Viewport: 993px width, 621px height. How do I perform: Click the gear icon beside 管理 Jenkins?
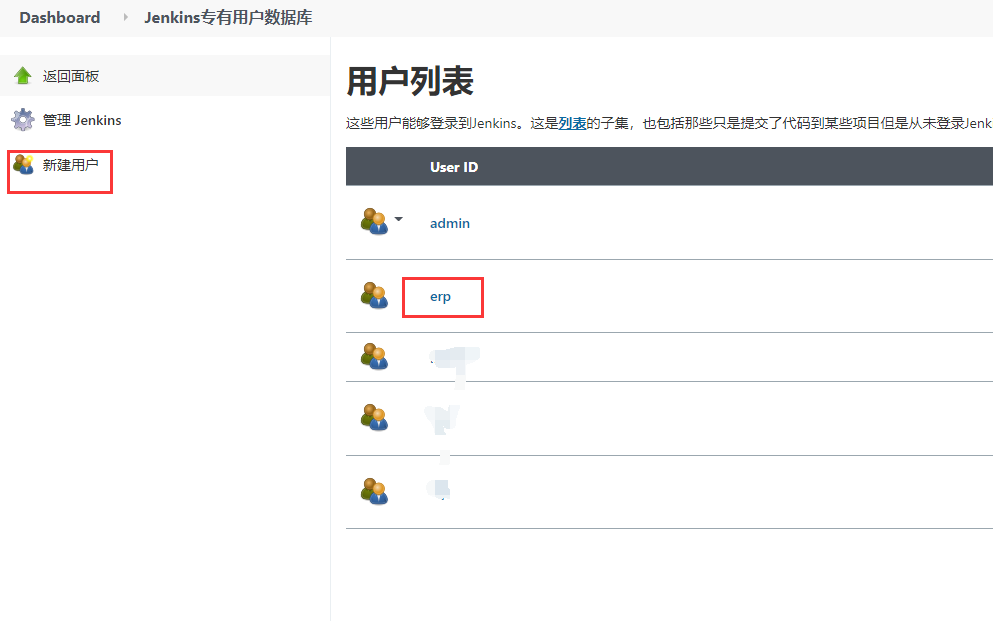pos(23,120)
